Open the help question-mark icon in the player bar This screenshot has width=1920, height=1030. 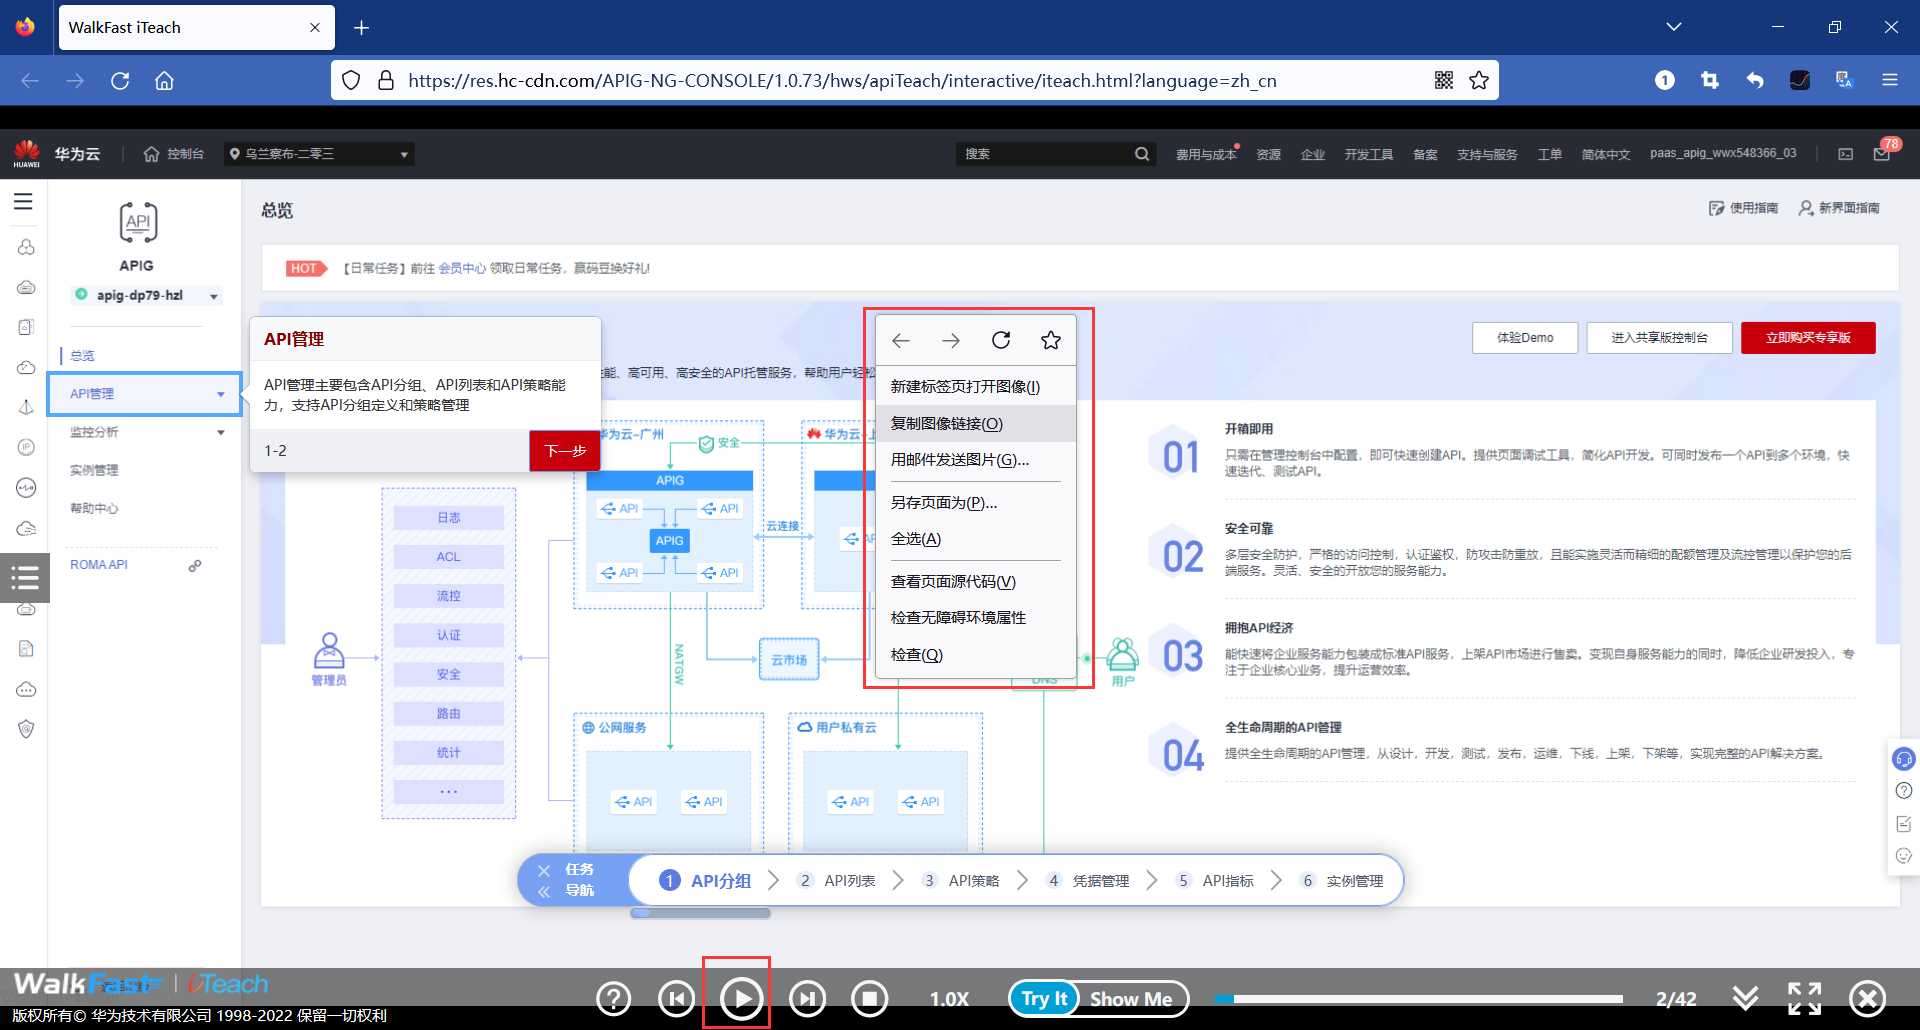(x=614, y=998)
